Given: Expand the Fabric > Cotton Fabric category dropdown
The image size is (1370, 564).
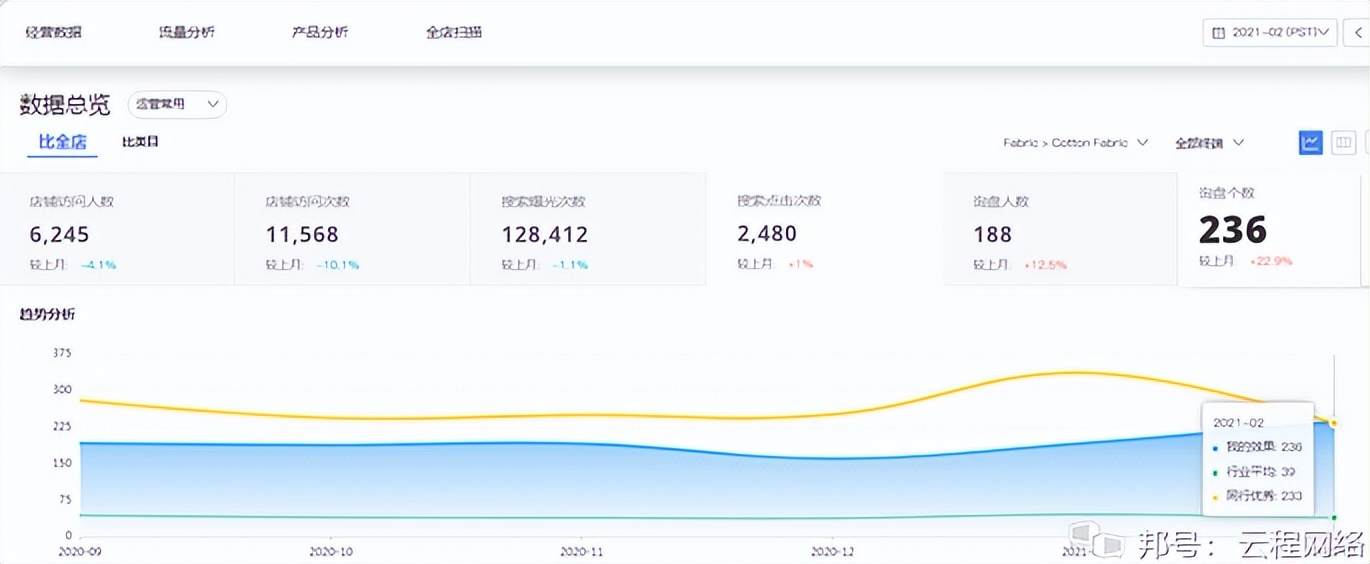Looking at the screenshot, I should point(1075,143).
